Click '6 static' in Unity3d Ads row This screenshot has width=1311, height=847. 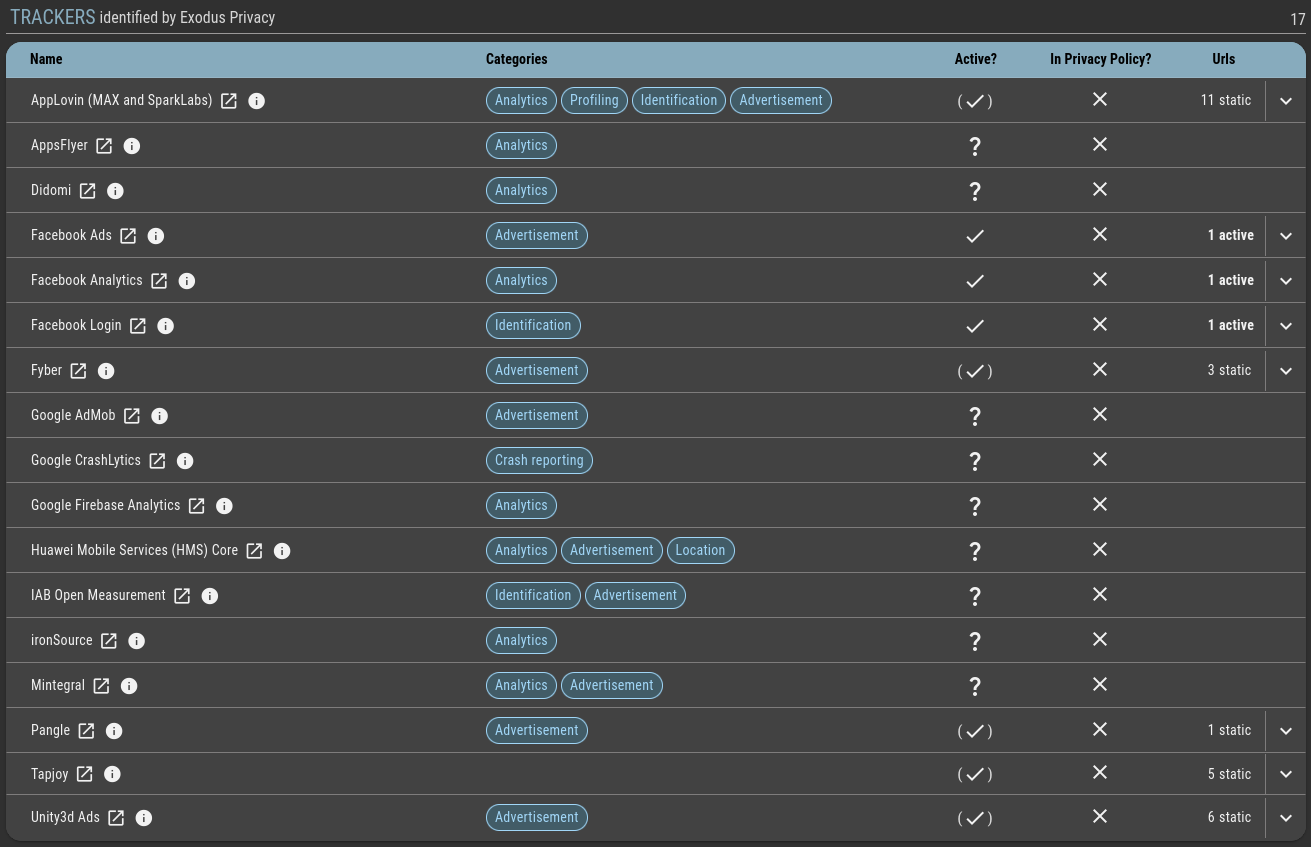(x=1229, y=817)
